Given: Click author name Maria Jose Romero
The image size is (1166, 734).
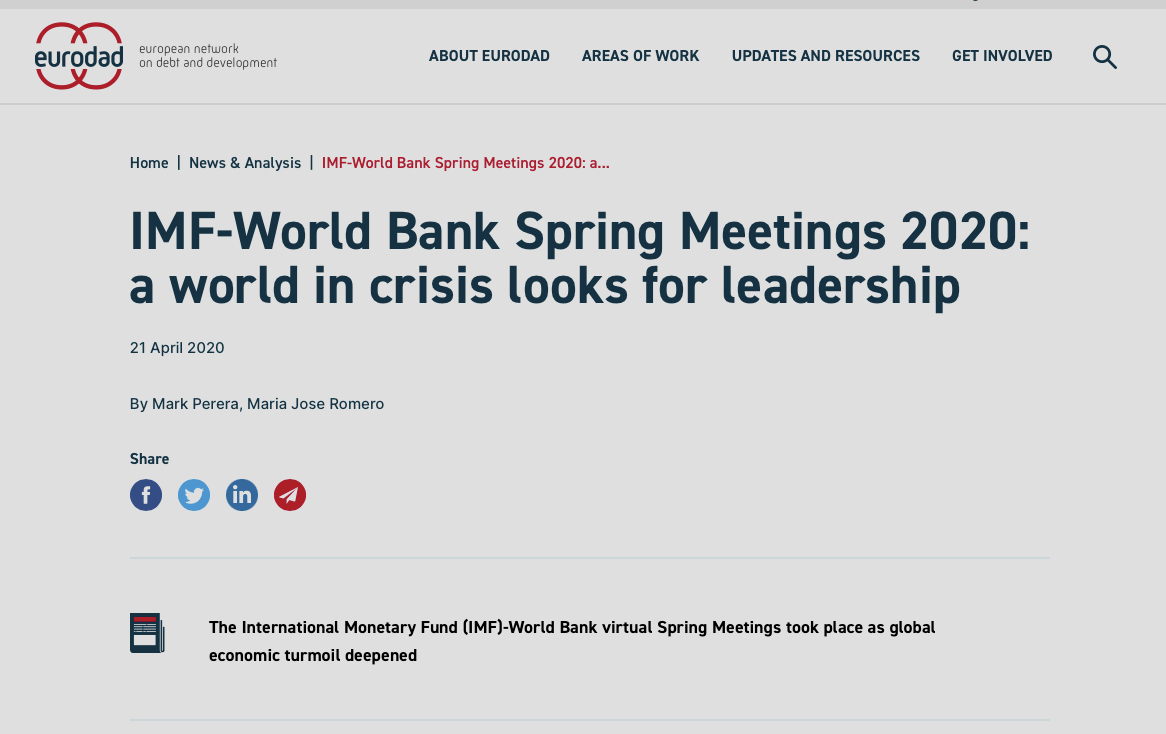Looking at the screenshot, I should click(x=315, y=404).
